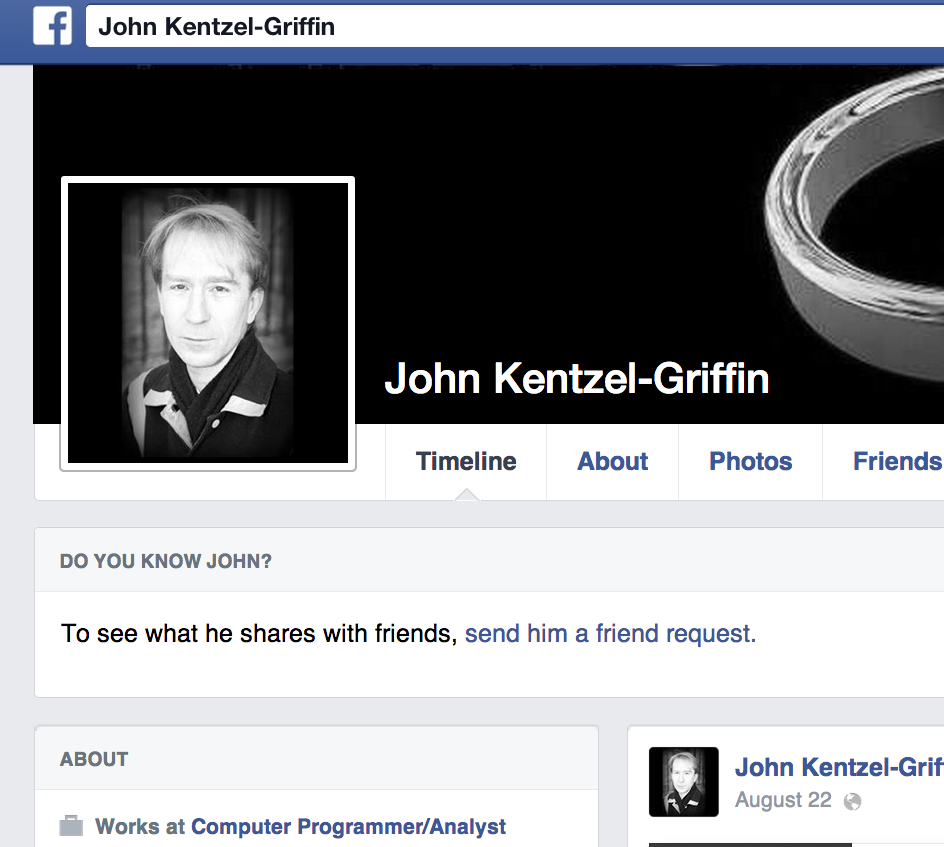Open the small post author avatar
Screen dimensions: 944x847
pos(683,781)
